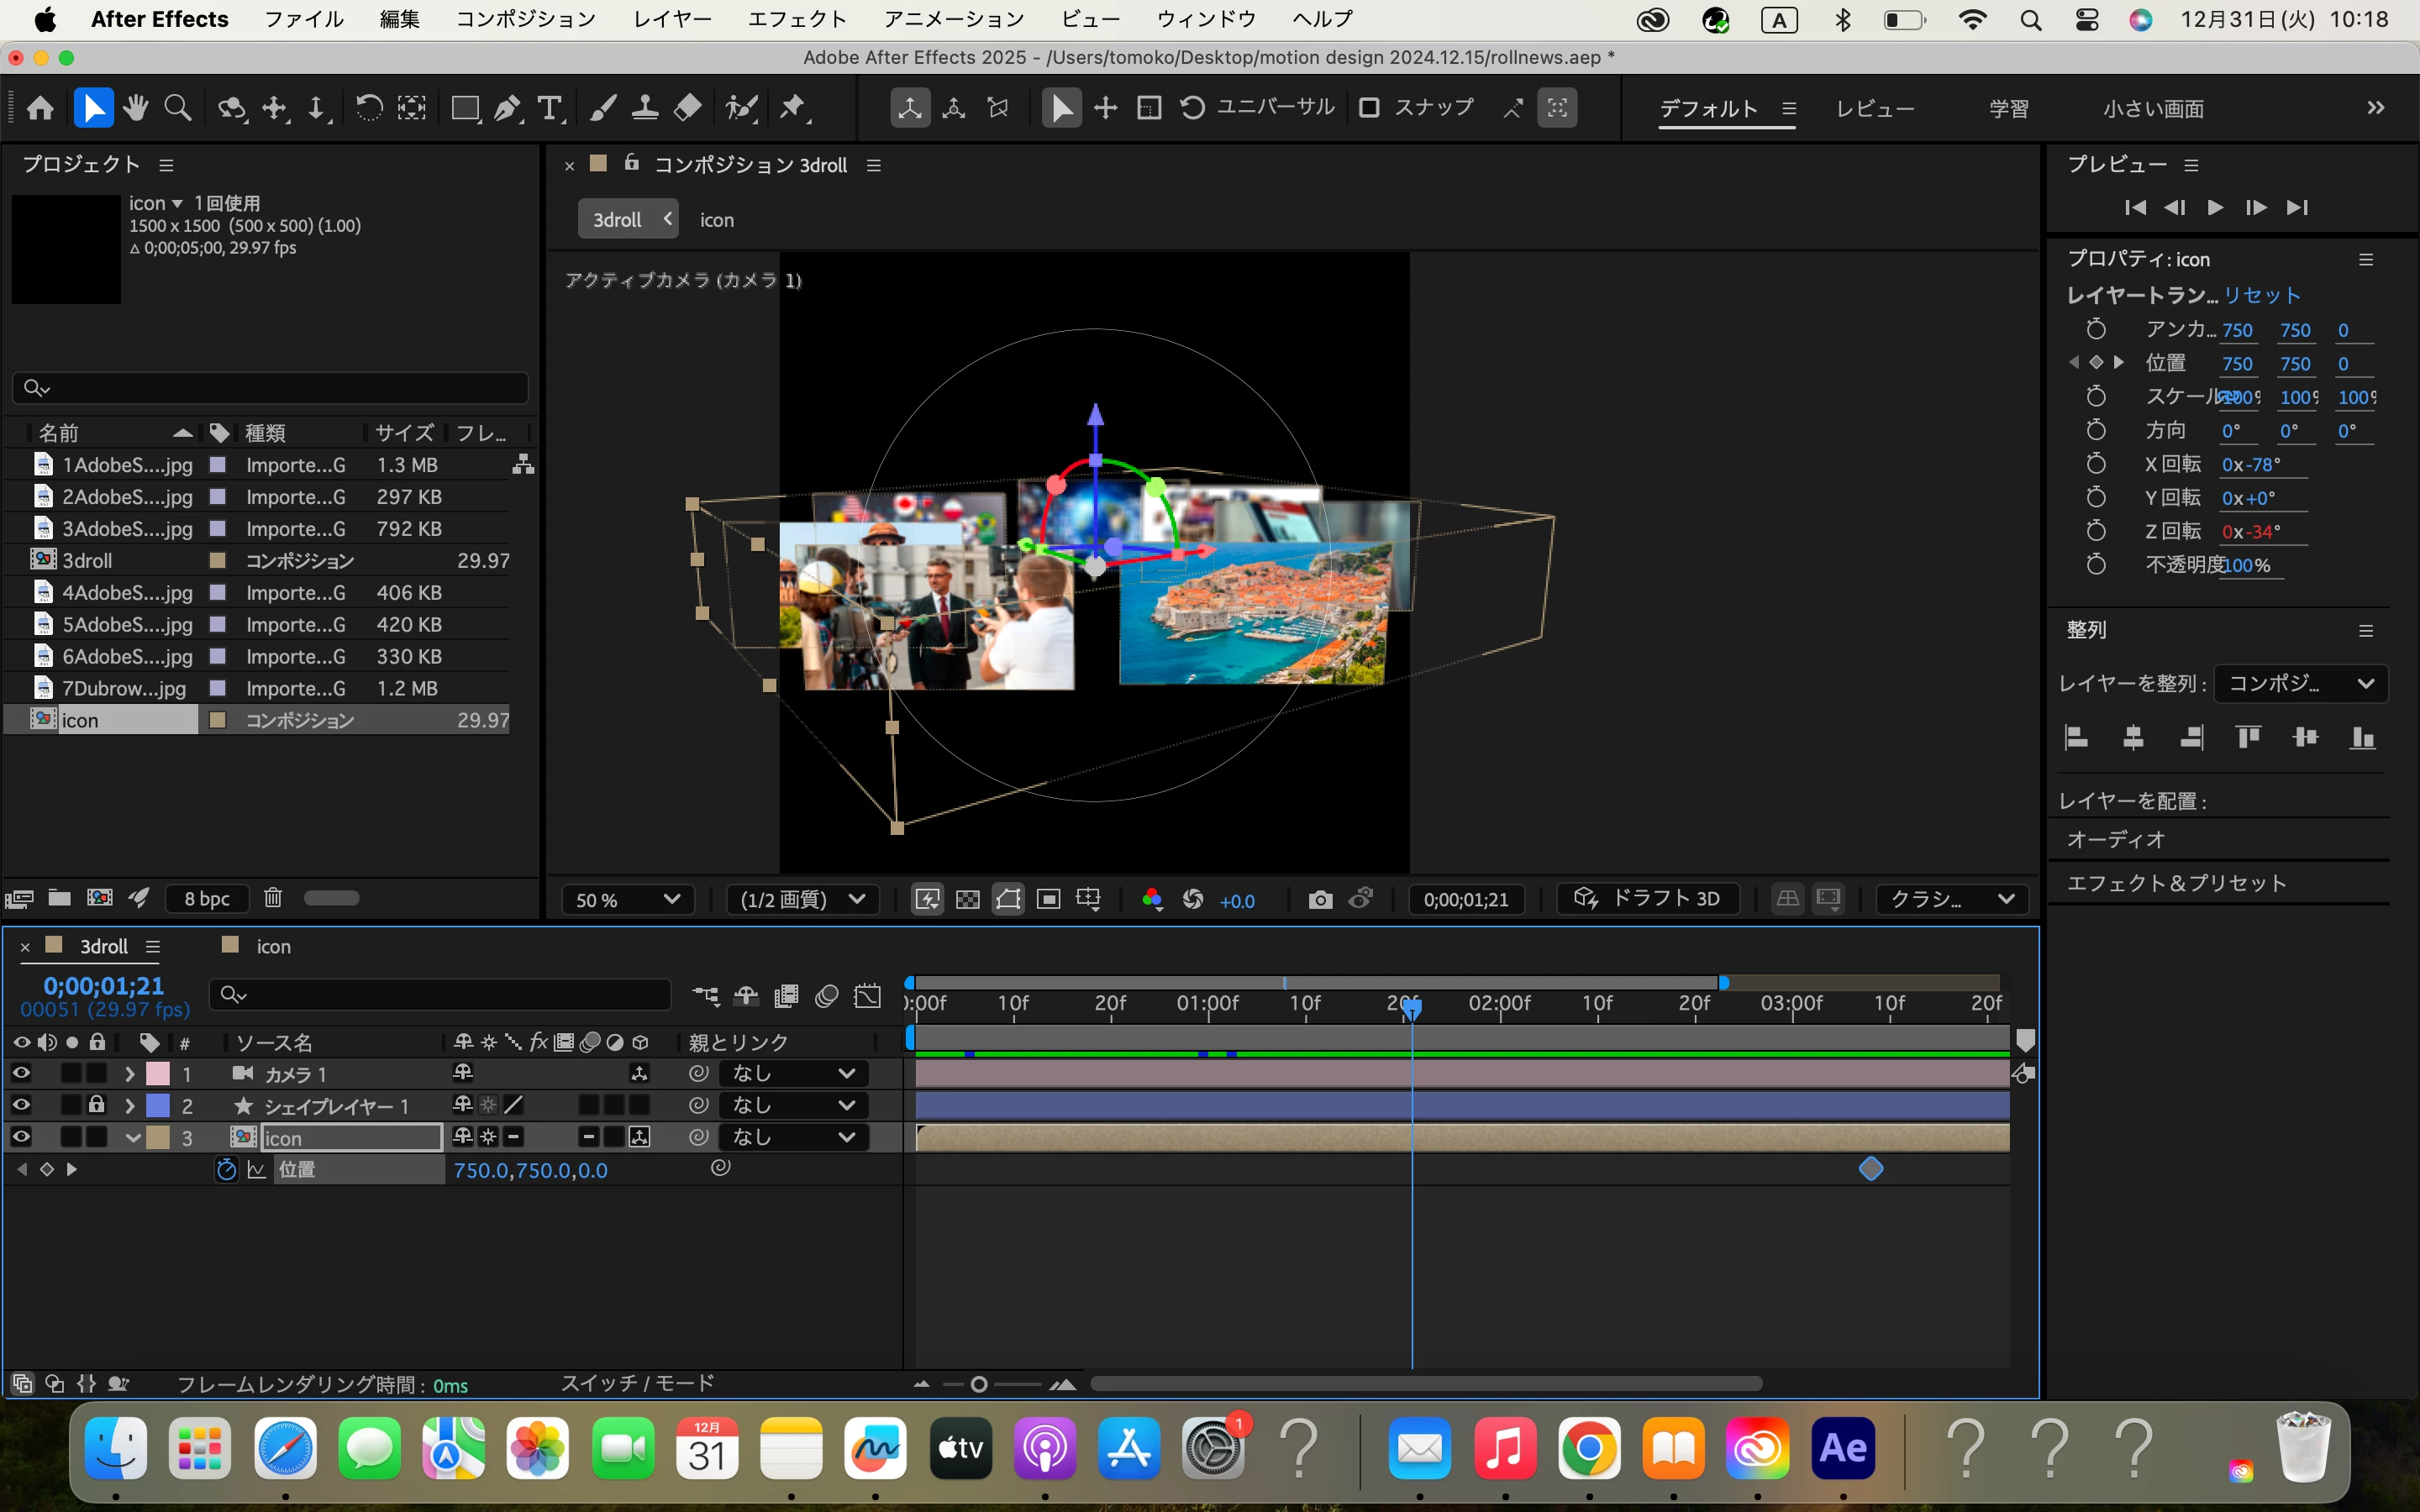Image resolution: width=2420 pixels, height=1512 pixels.
Task: Choose the Rectangle shape tool
Action: pos(464,108)
